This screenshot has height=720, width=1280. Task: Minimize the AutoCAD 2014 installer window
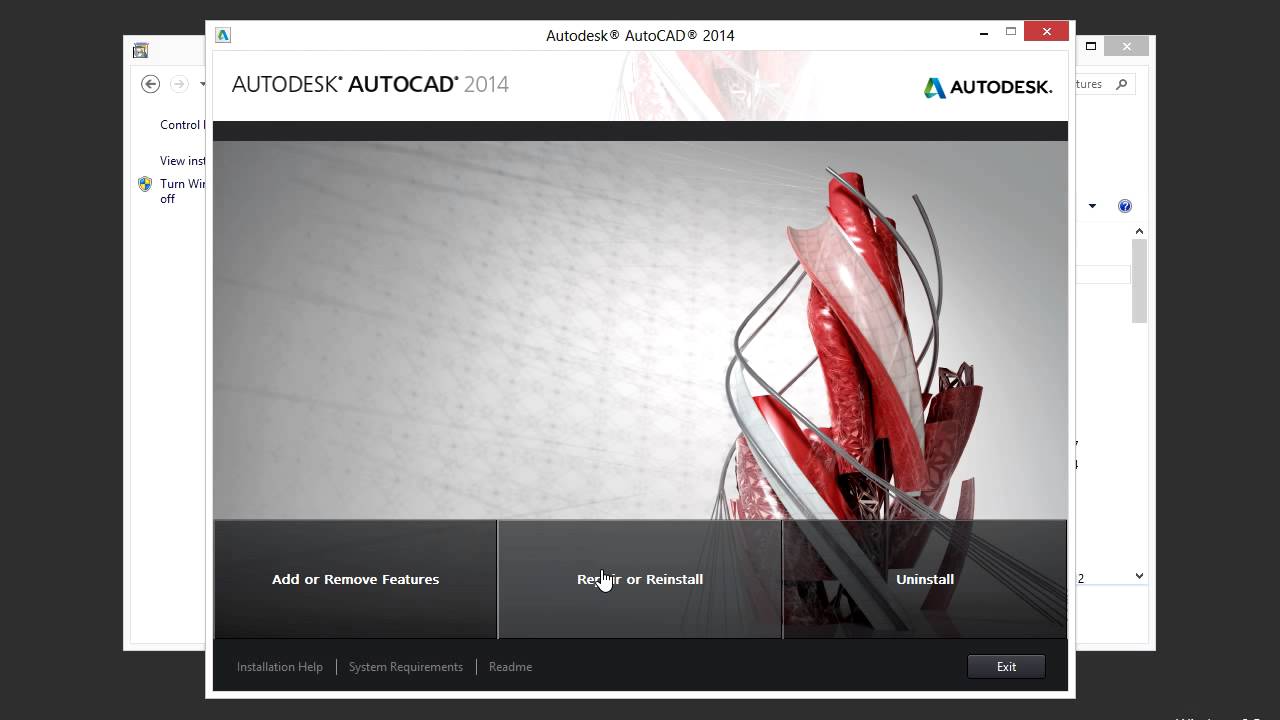[x=982, y=32]
